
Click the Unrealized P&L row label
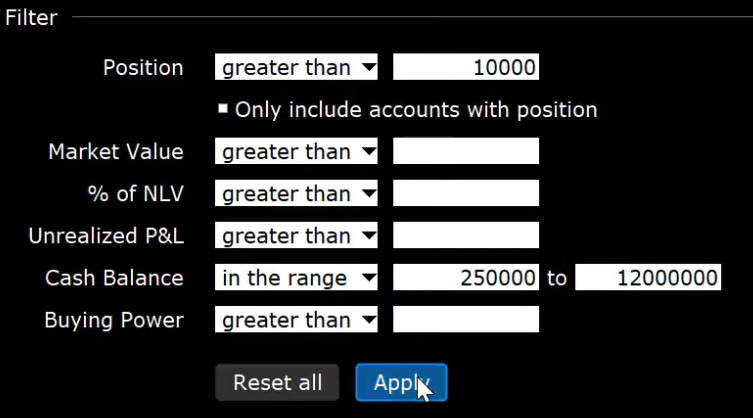(x=106, y=236)
